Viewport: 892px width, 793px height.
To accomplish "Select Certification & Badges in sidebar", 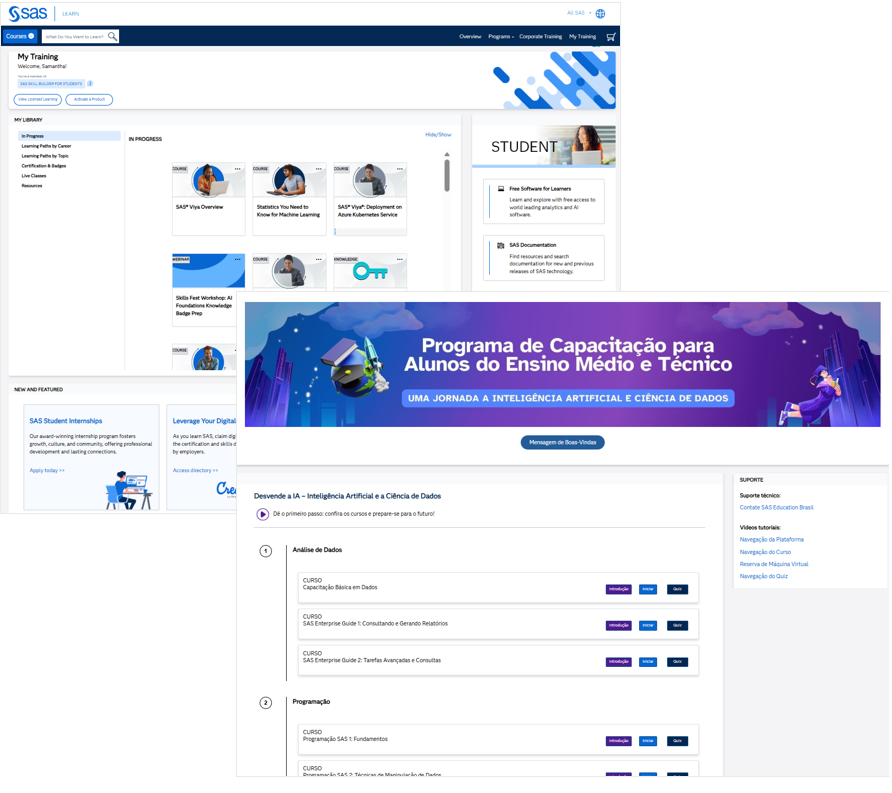I will 44,166.
